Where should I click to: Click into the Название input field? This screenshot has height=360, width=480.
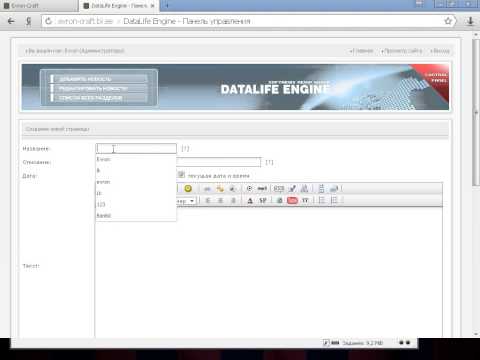coord(136,148)
